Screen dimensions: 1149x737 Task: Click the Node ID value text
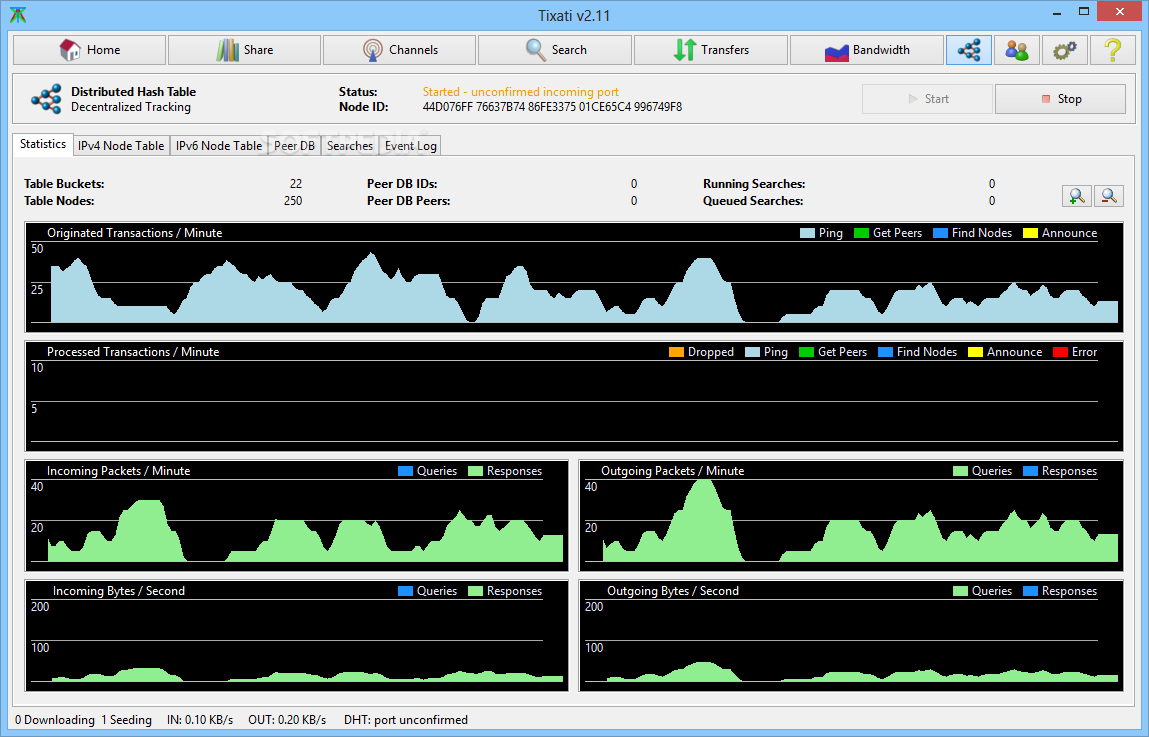point(552,107)
